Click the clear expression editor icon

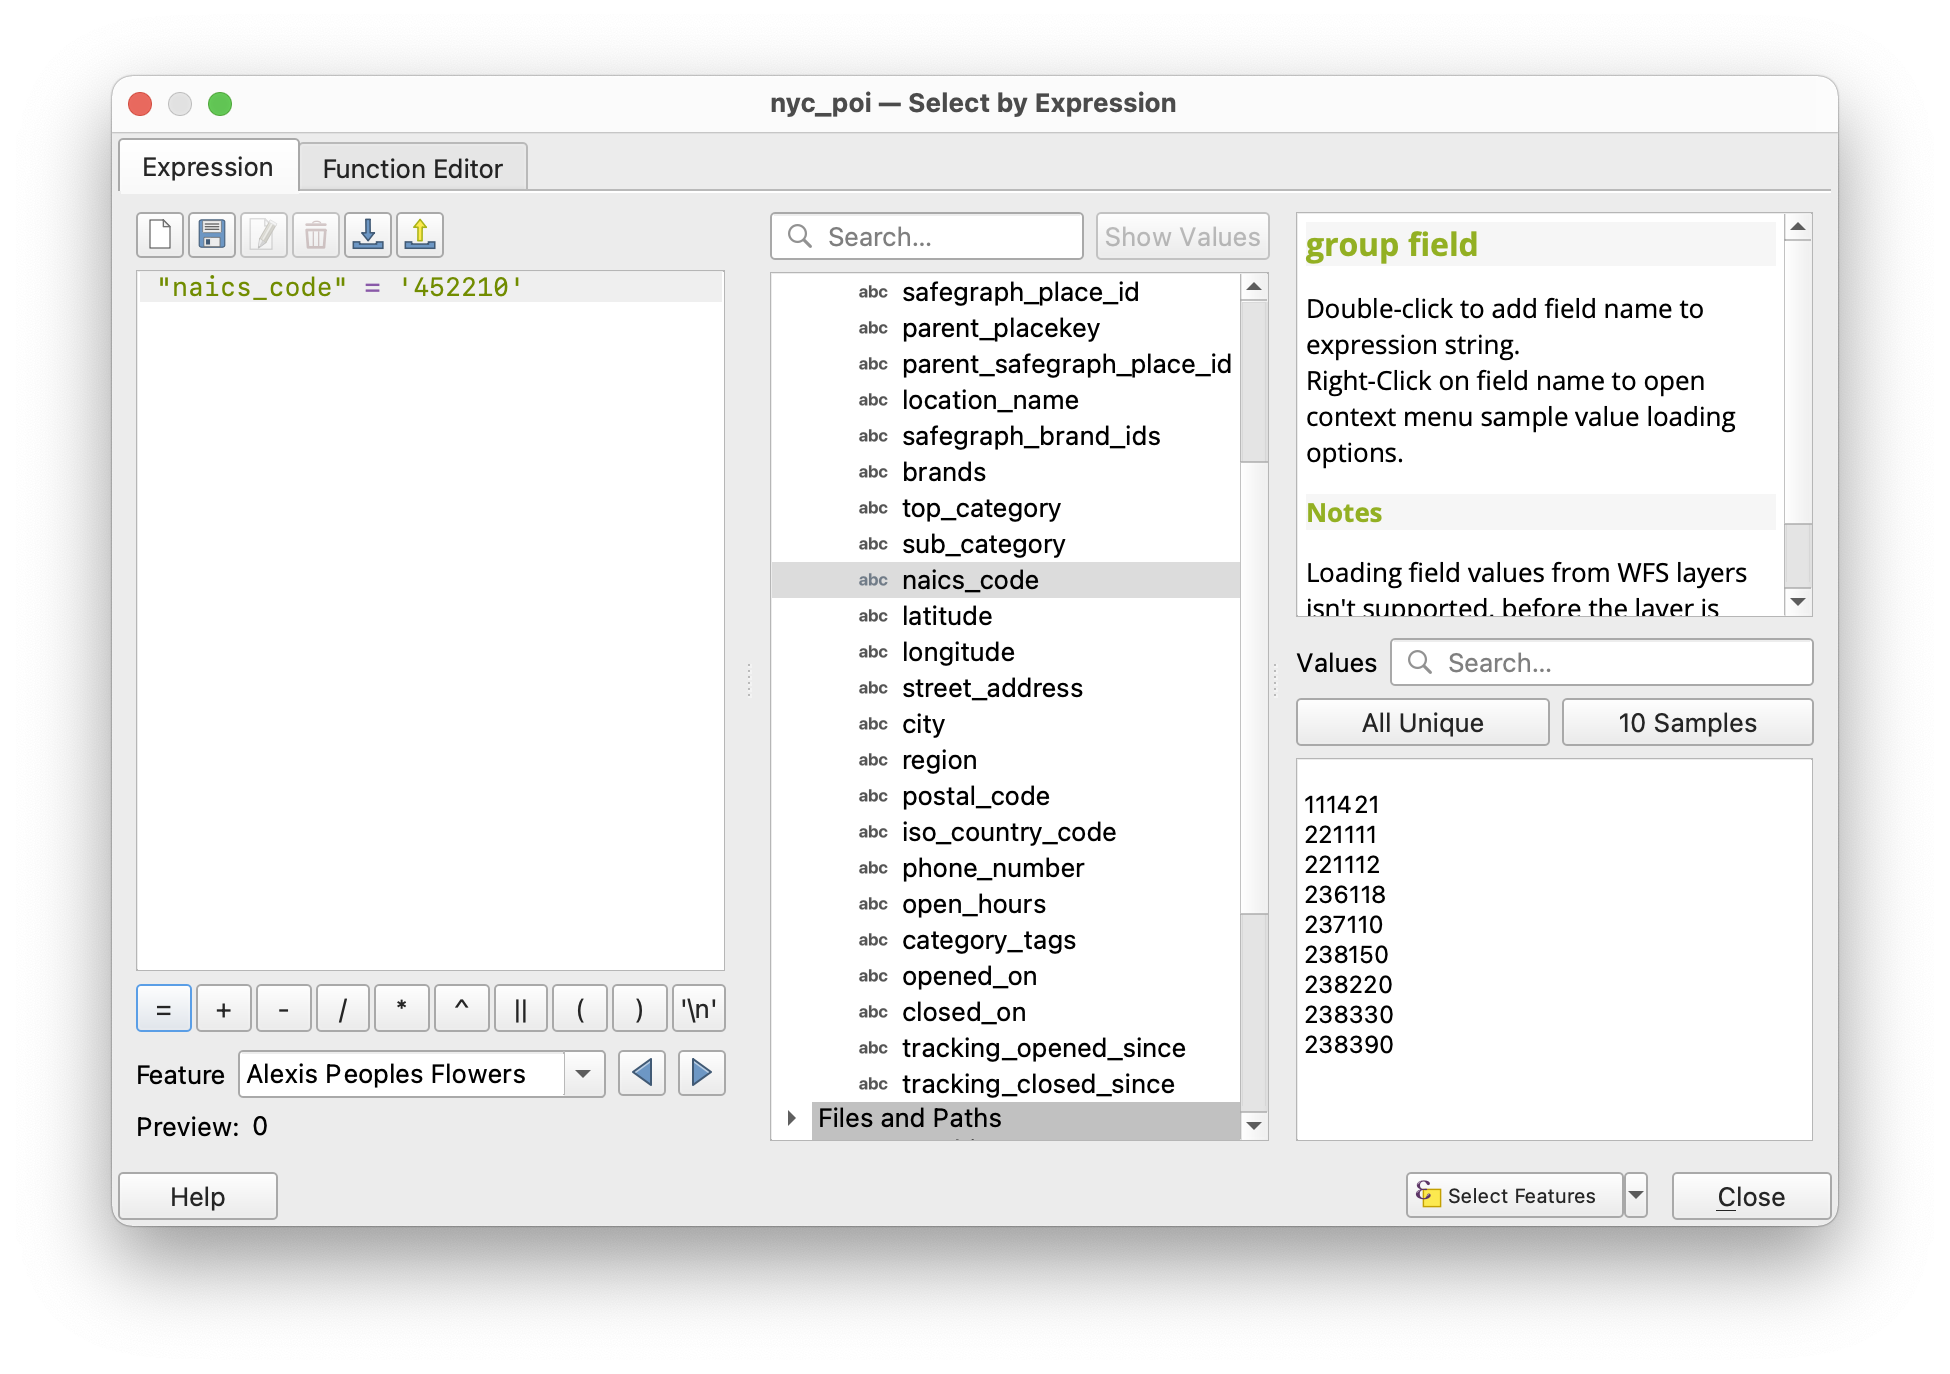pos(160,236)
